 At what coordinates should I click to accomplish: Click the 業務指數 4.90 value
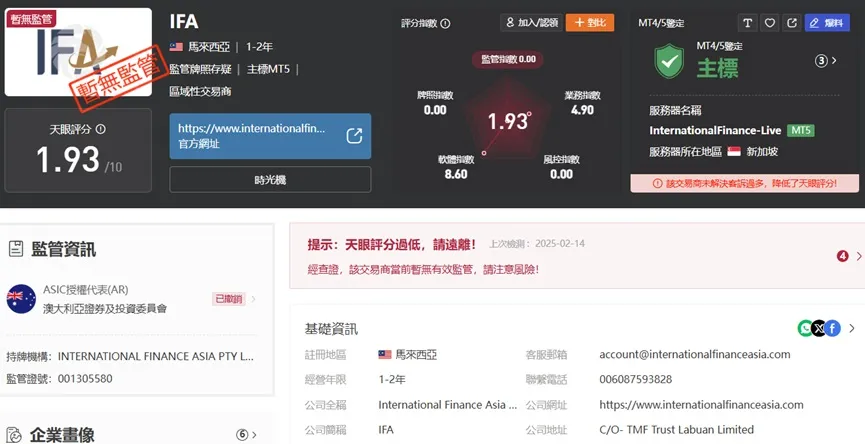click(582, 110)
